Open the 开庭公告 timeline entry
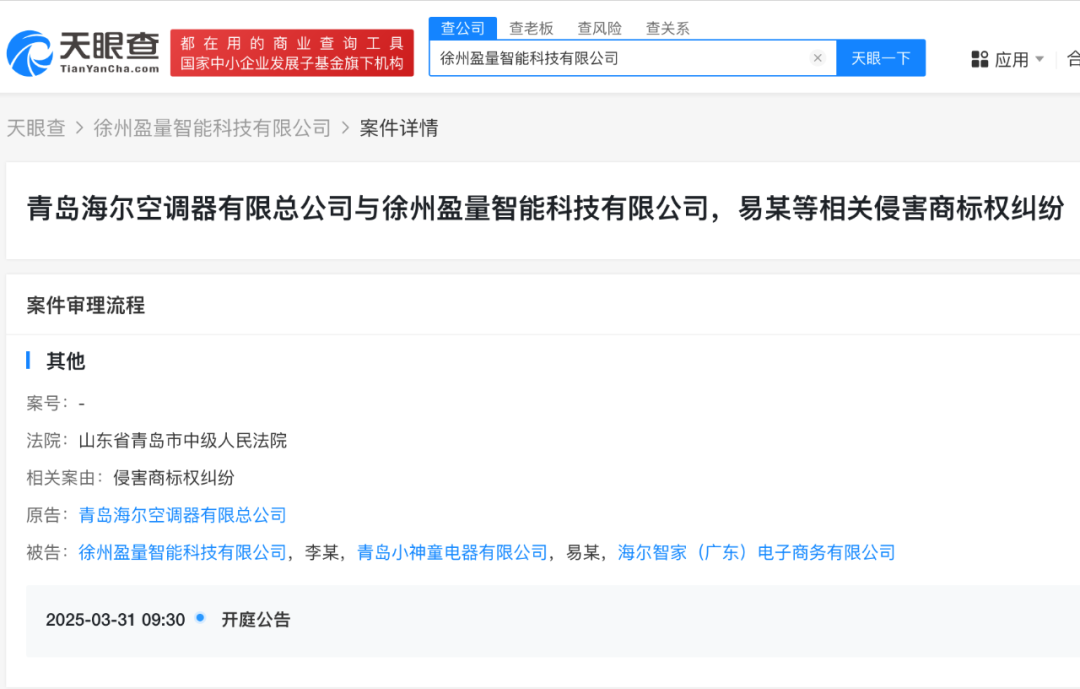The width and height of the screenshot is (1080, 689). coord(256,619)
